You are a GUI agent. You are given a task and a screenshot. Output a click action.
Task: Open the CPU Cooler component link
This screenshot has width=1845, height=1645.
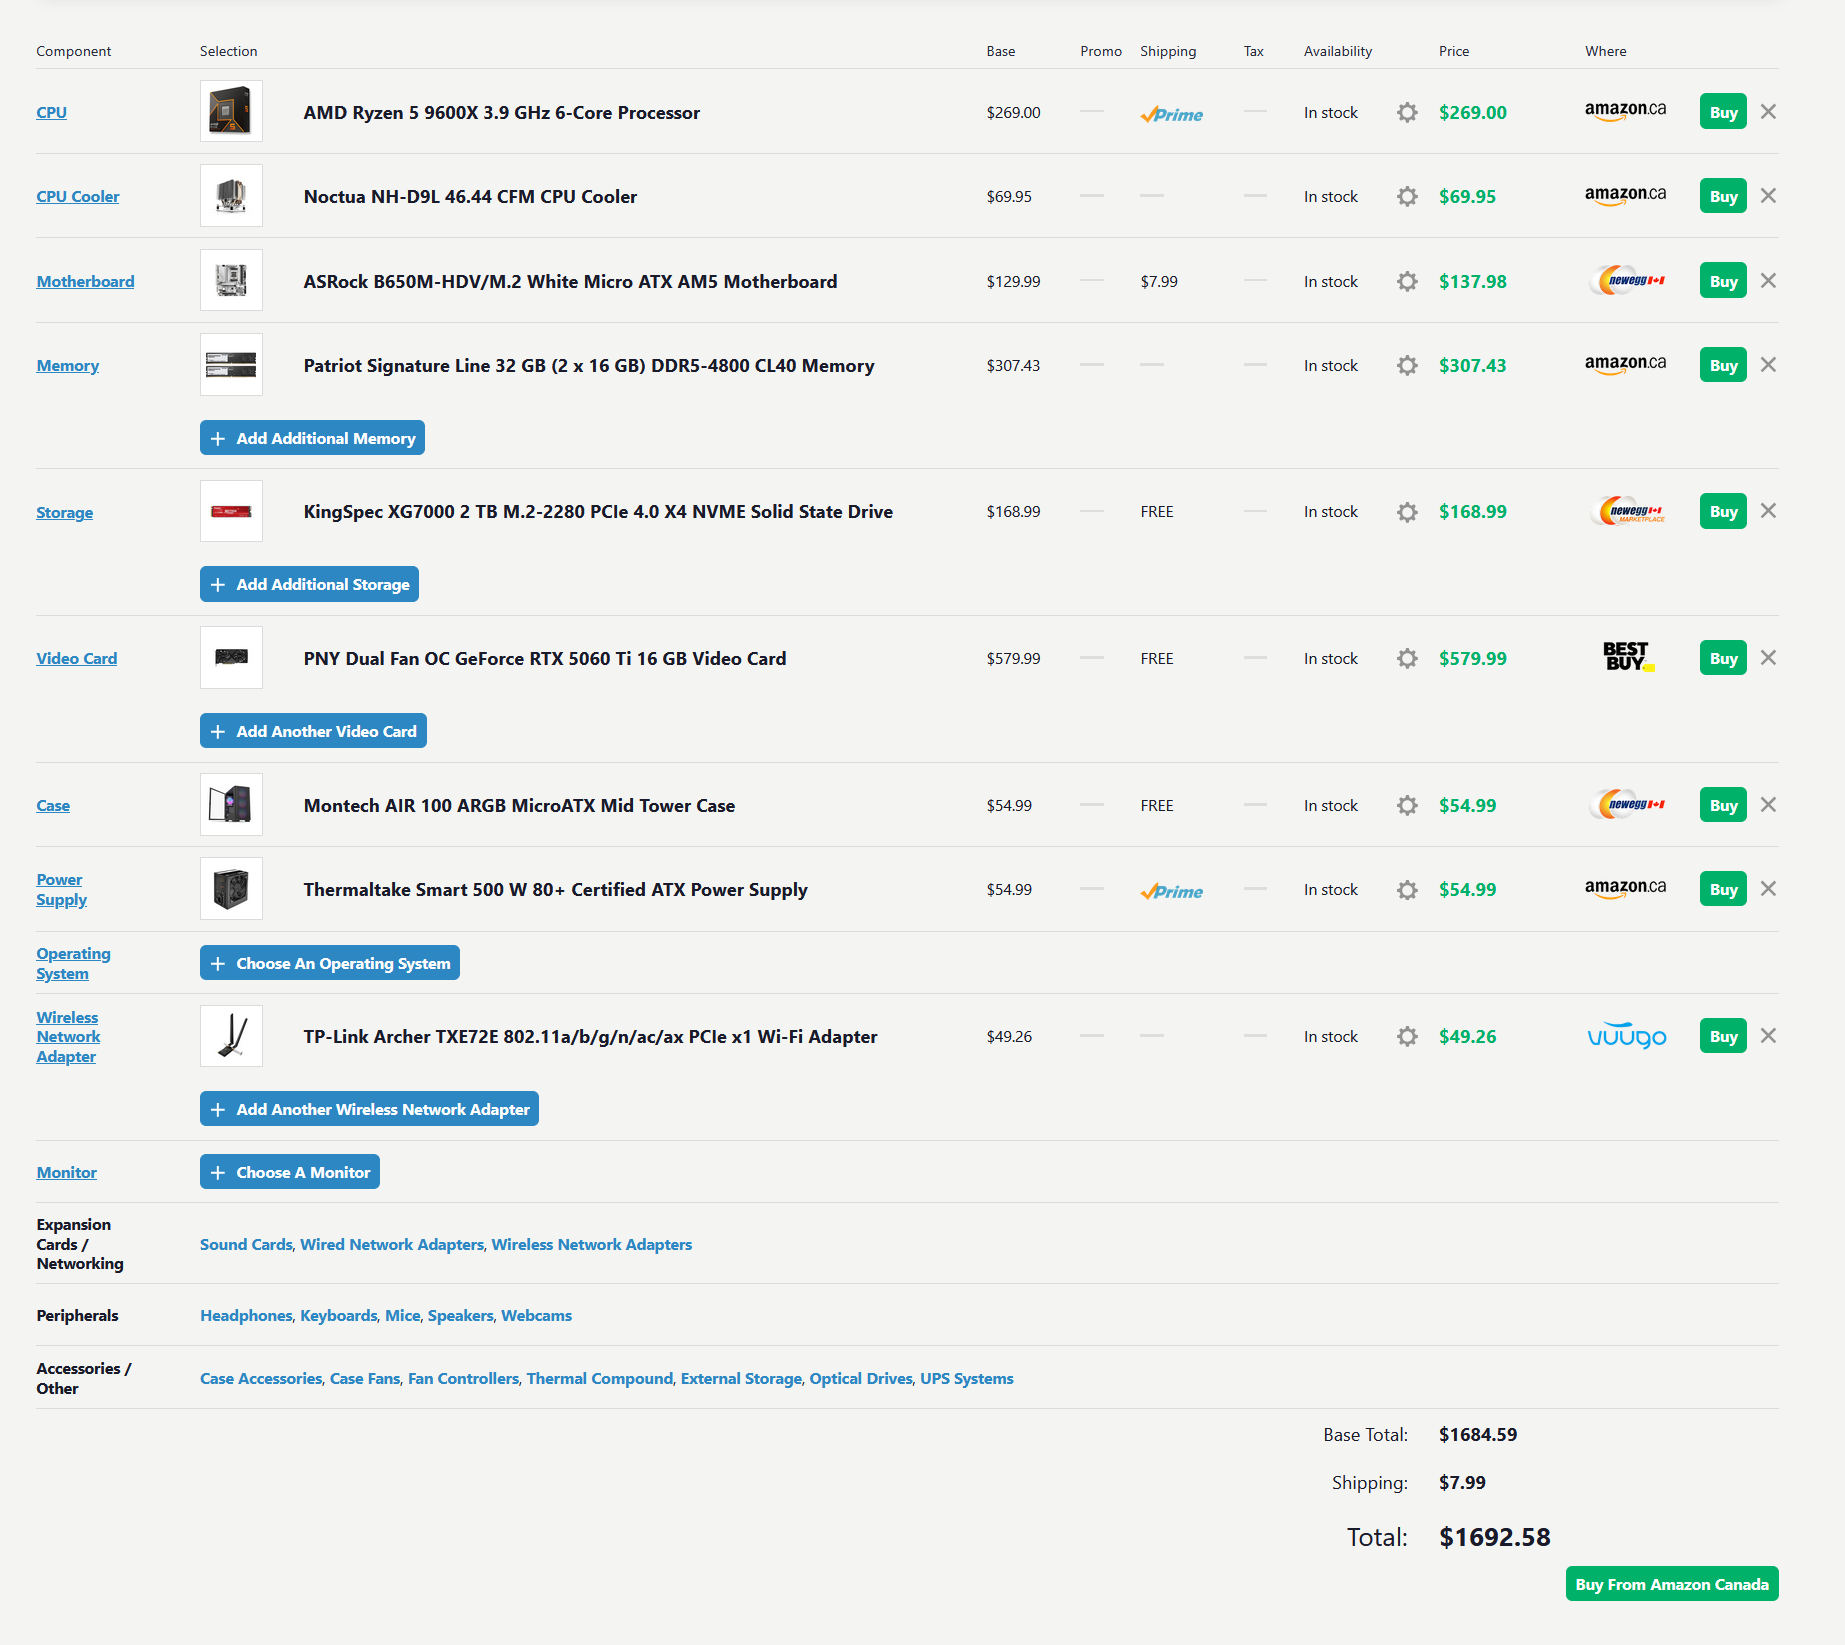78,196
